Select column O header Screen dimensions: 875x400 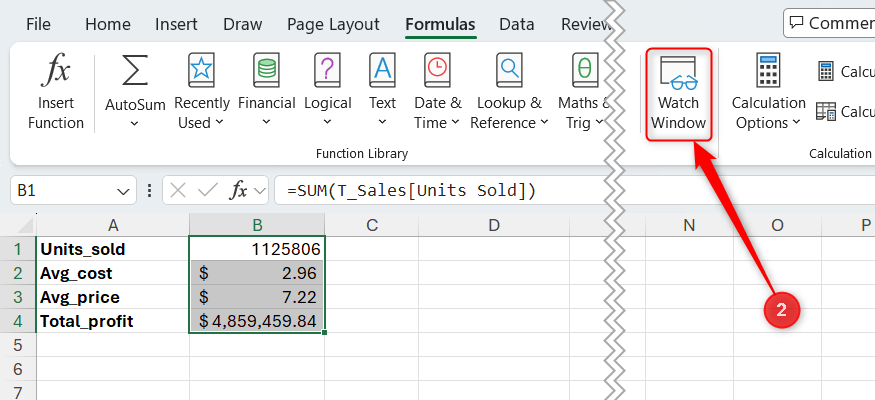coord(777,225)
